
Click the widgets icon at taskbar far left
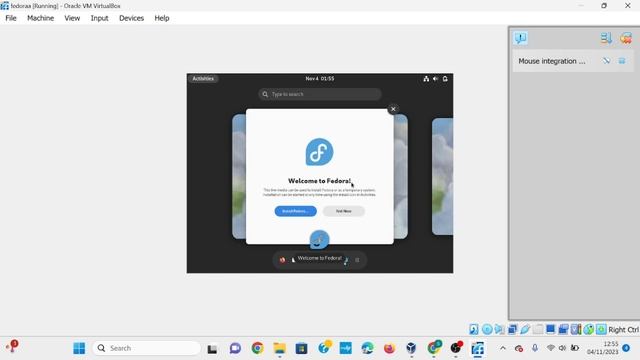[12, 347]
